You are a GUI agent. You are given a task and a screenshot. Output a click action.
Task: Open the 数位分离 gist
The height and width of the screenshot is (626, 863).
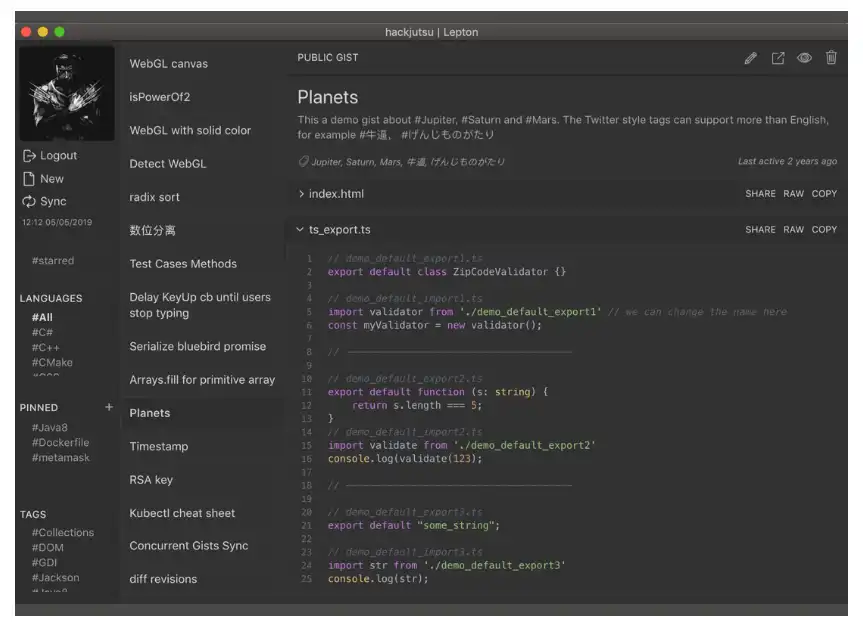152,230
